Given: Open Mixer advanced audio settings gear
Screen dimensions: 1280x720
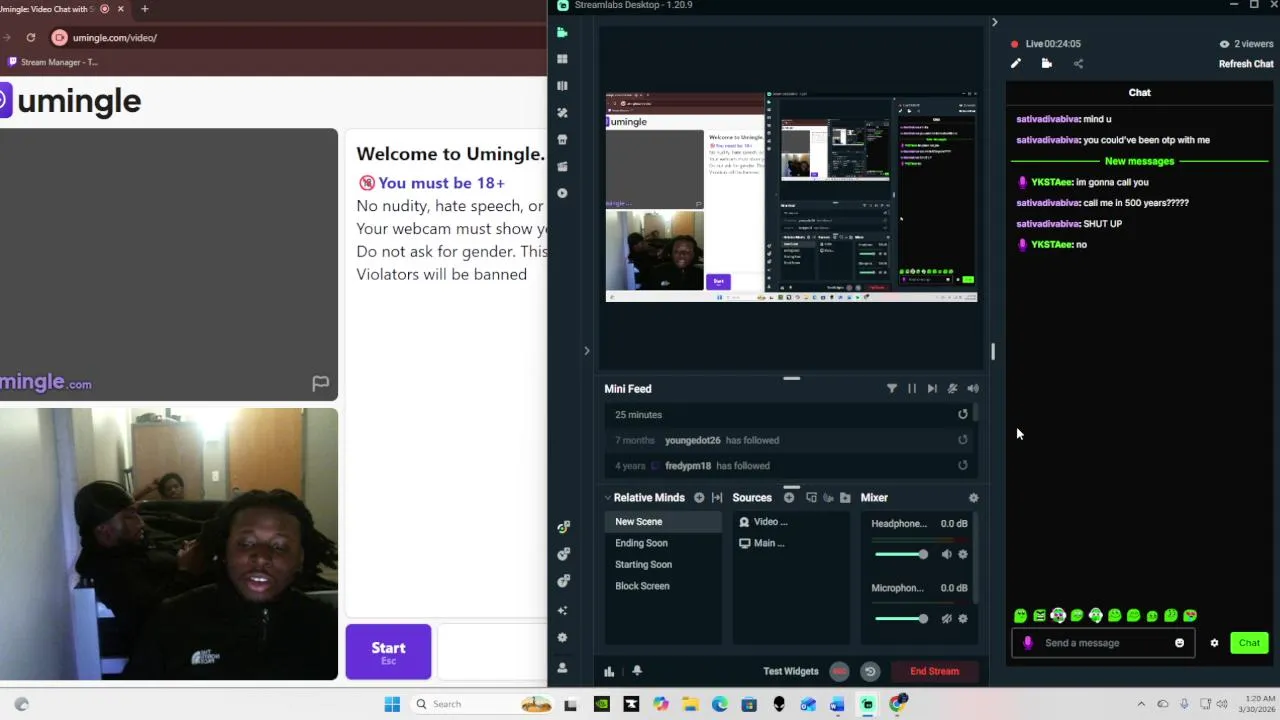Looking at the screenshot, I should (x=973, y=497).
